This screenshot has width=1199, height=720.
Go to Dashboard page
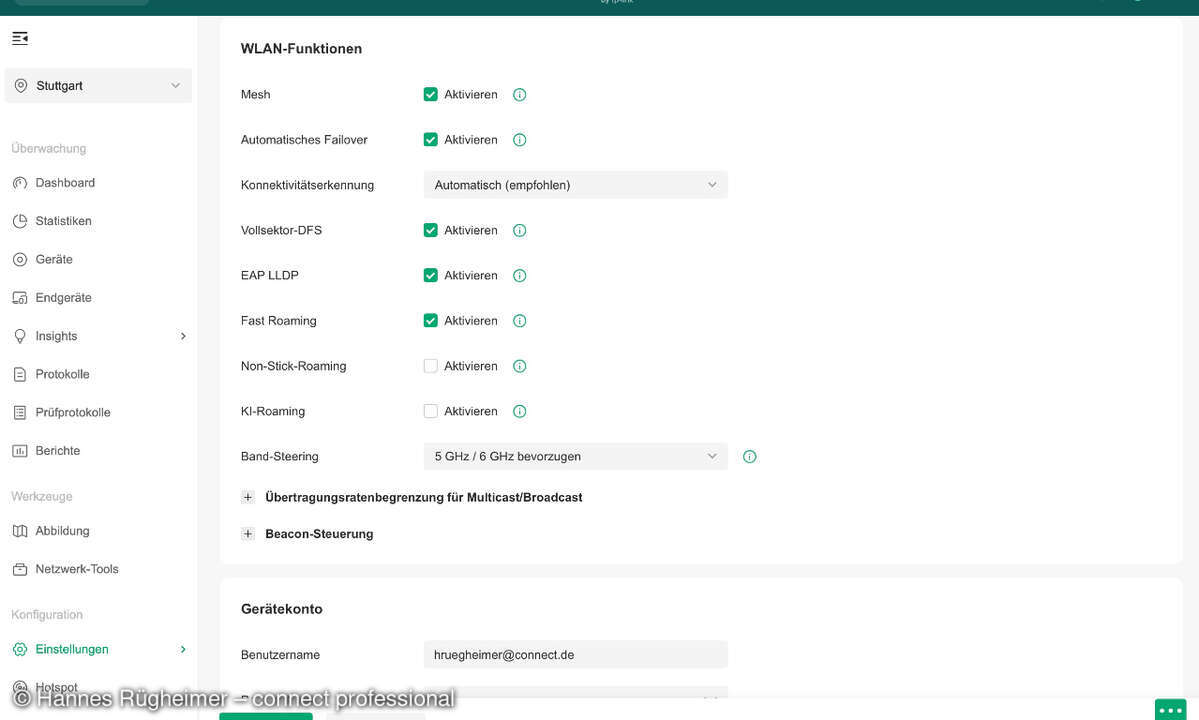(65, 183)
